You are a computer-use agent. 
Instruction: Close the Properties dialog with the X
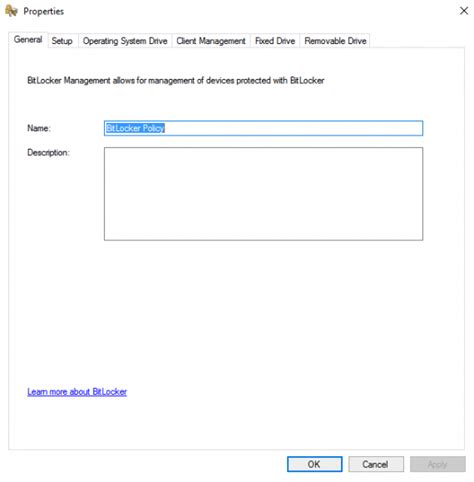point(464,11)
